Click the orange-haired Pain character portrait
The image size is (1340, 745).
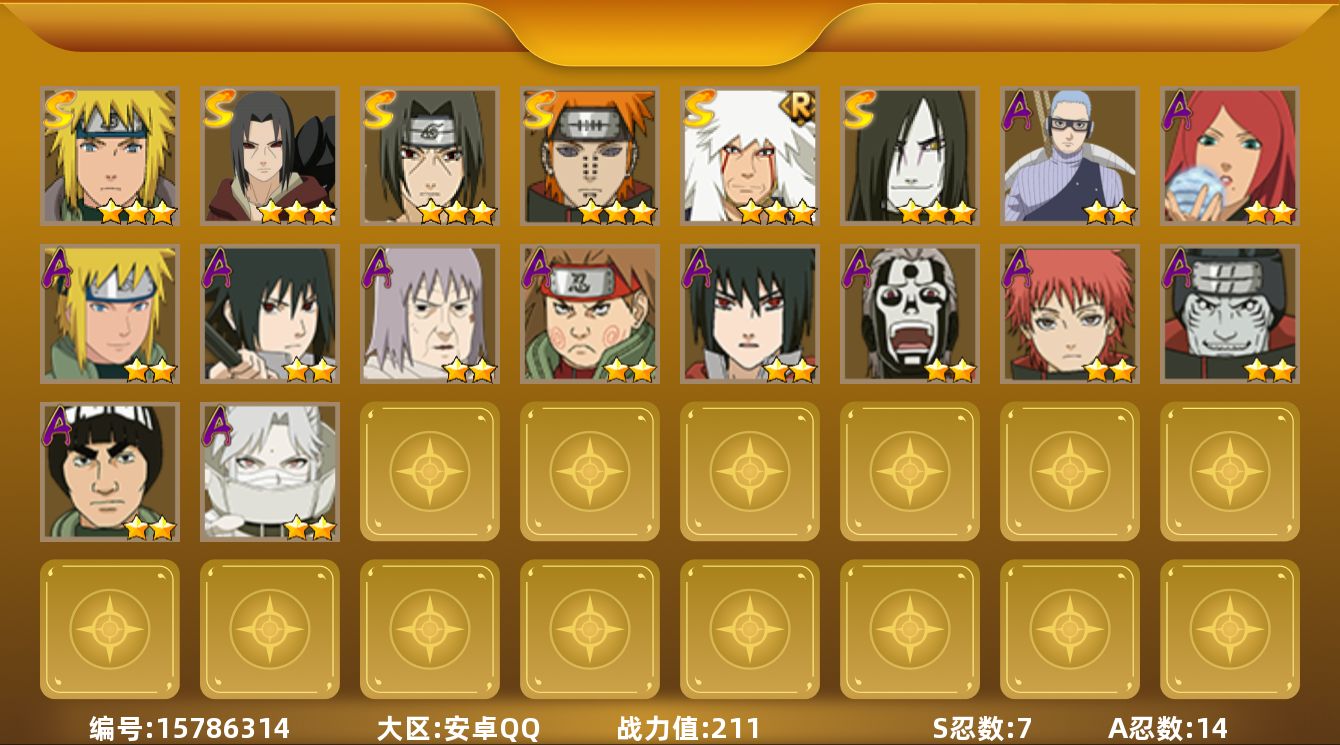coord(590,155)
